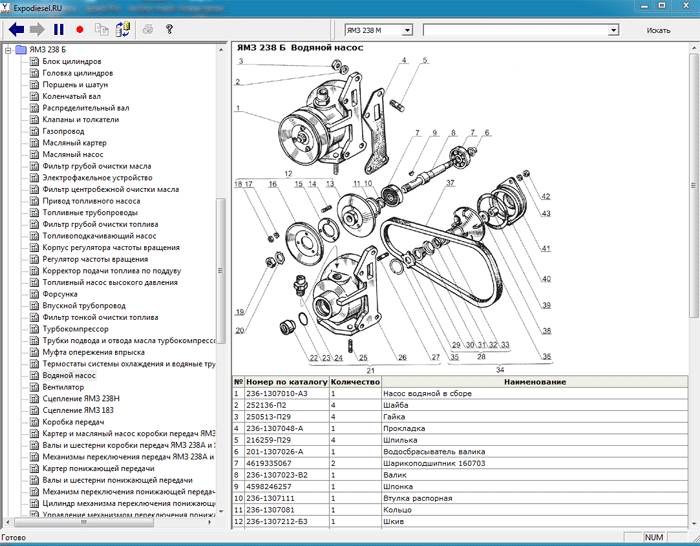Click the Искать search button
This screenshot has width=700, height=546.
point(658,30)
